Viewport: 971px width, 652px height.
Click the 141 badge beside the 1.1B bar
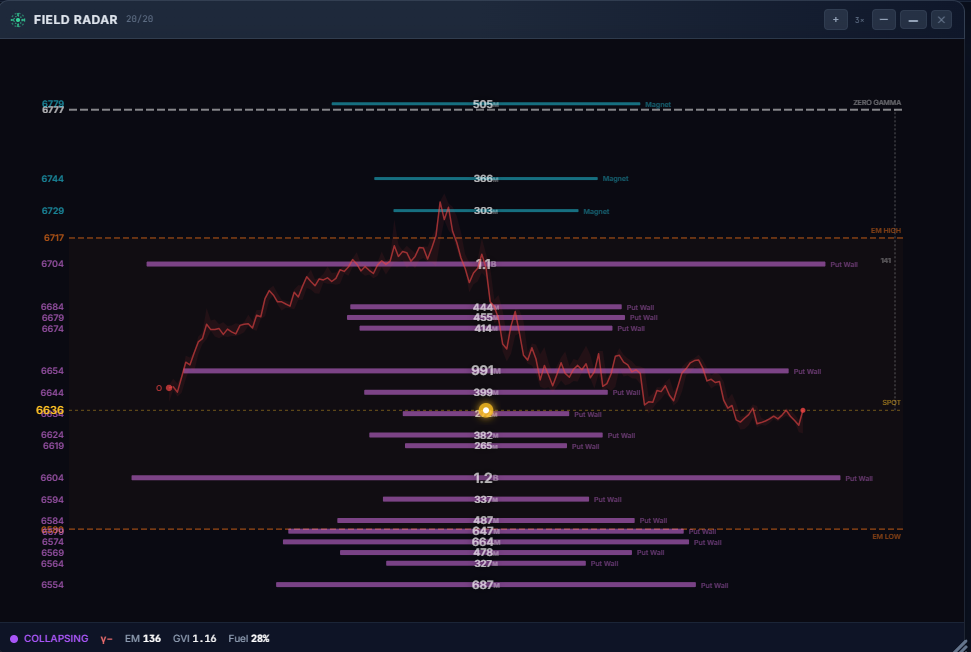tap(884, 261)
